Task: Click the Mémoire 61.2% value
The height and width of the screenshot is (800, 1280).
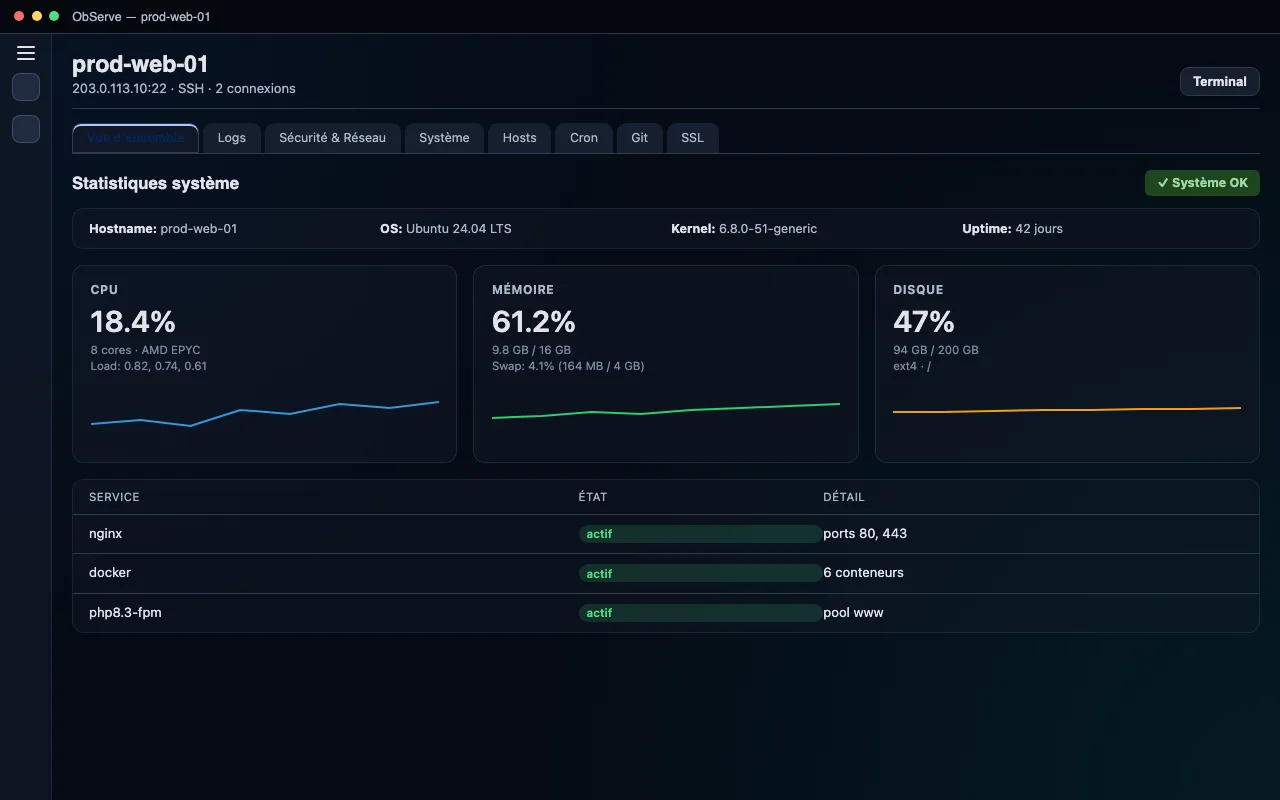Action: click(x=534, y=322)
